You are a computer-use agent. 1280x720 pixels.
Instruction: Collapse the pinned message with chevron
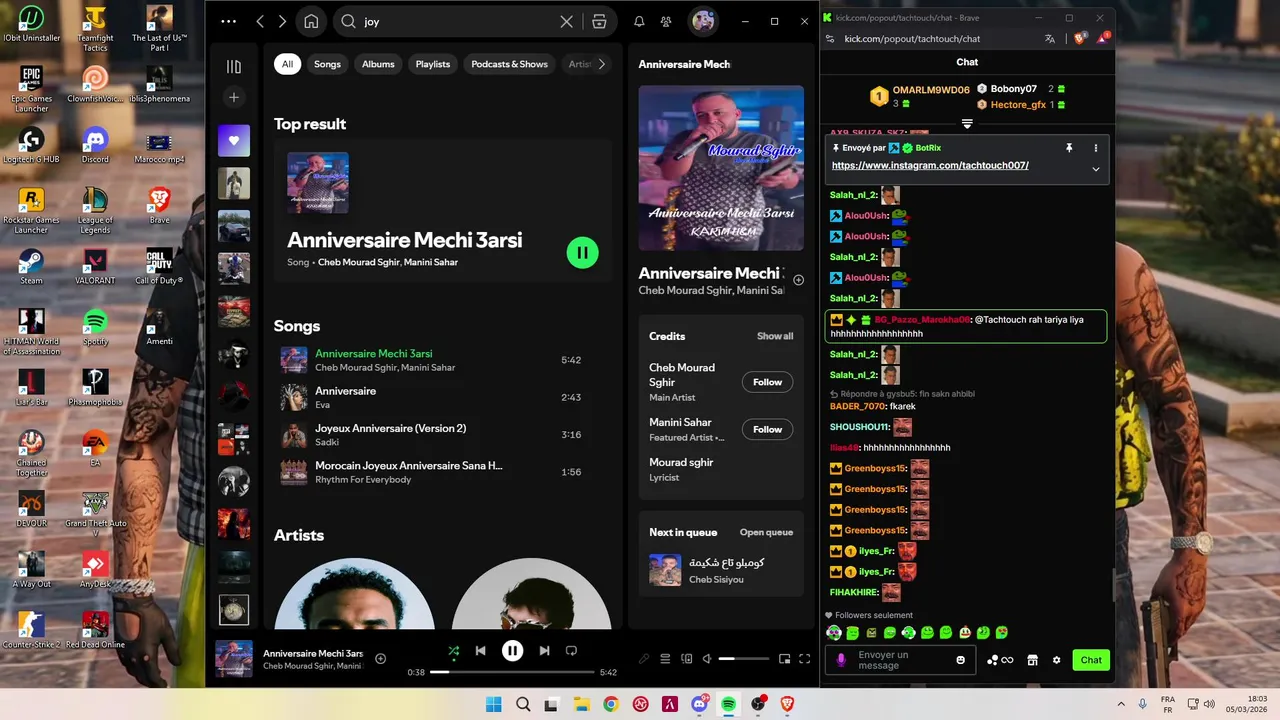pos(1096,169)
